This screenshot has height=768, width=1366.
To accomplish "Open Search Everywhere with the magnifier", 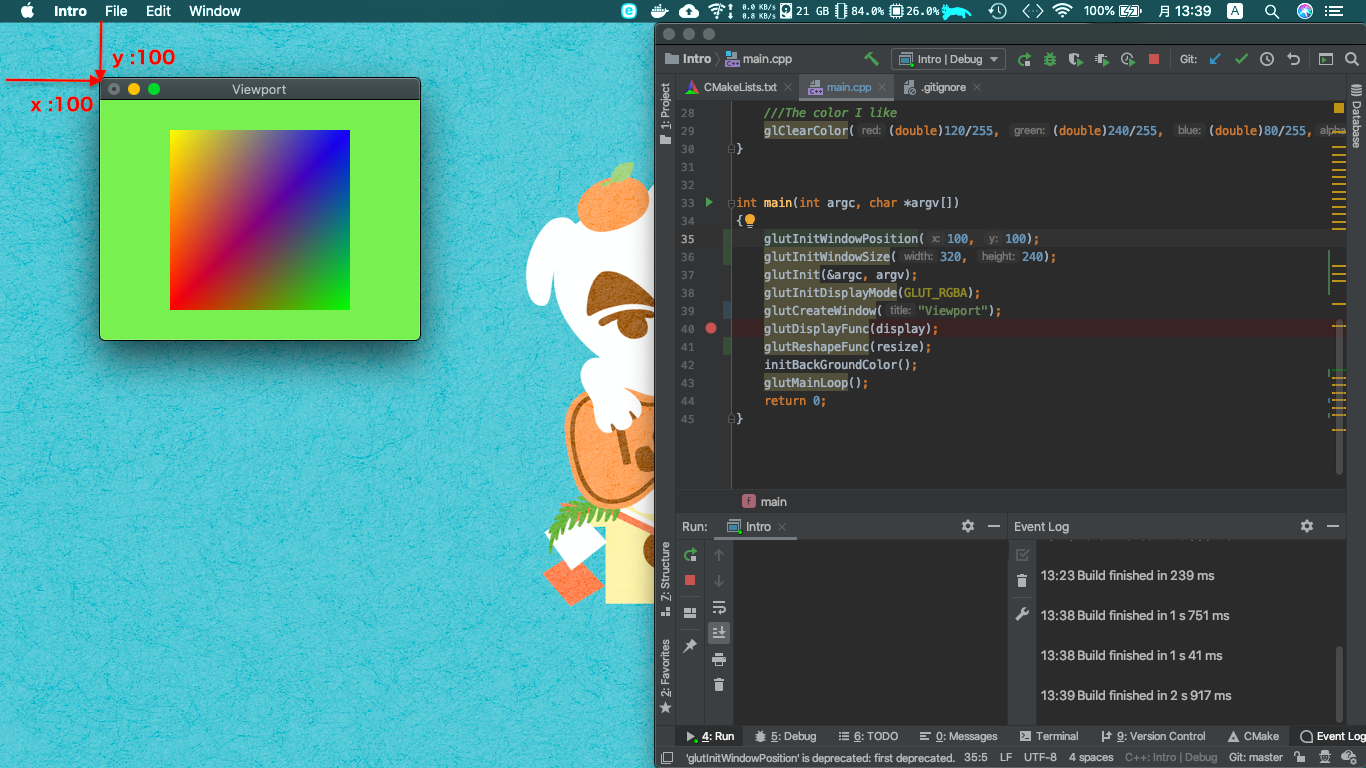I will [x=1350, y=59].
